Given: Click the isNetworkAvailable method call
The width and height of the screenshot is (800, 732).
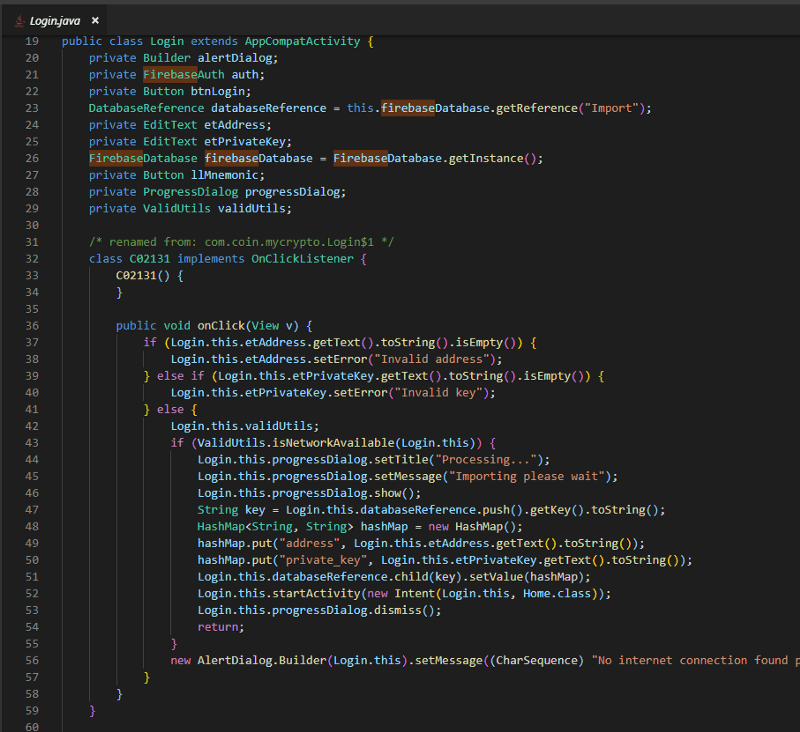Looking at the screenshot, I should coord(333,443).
